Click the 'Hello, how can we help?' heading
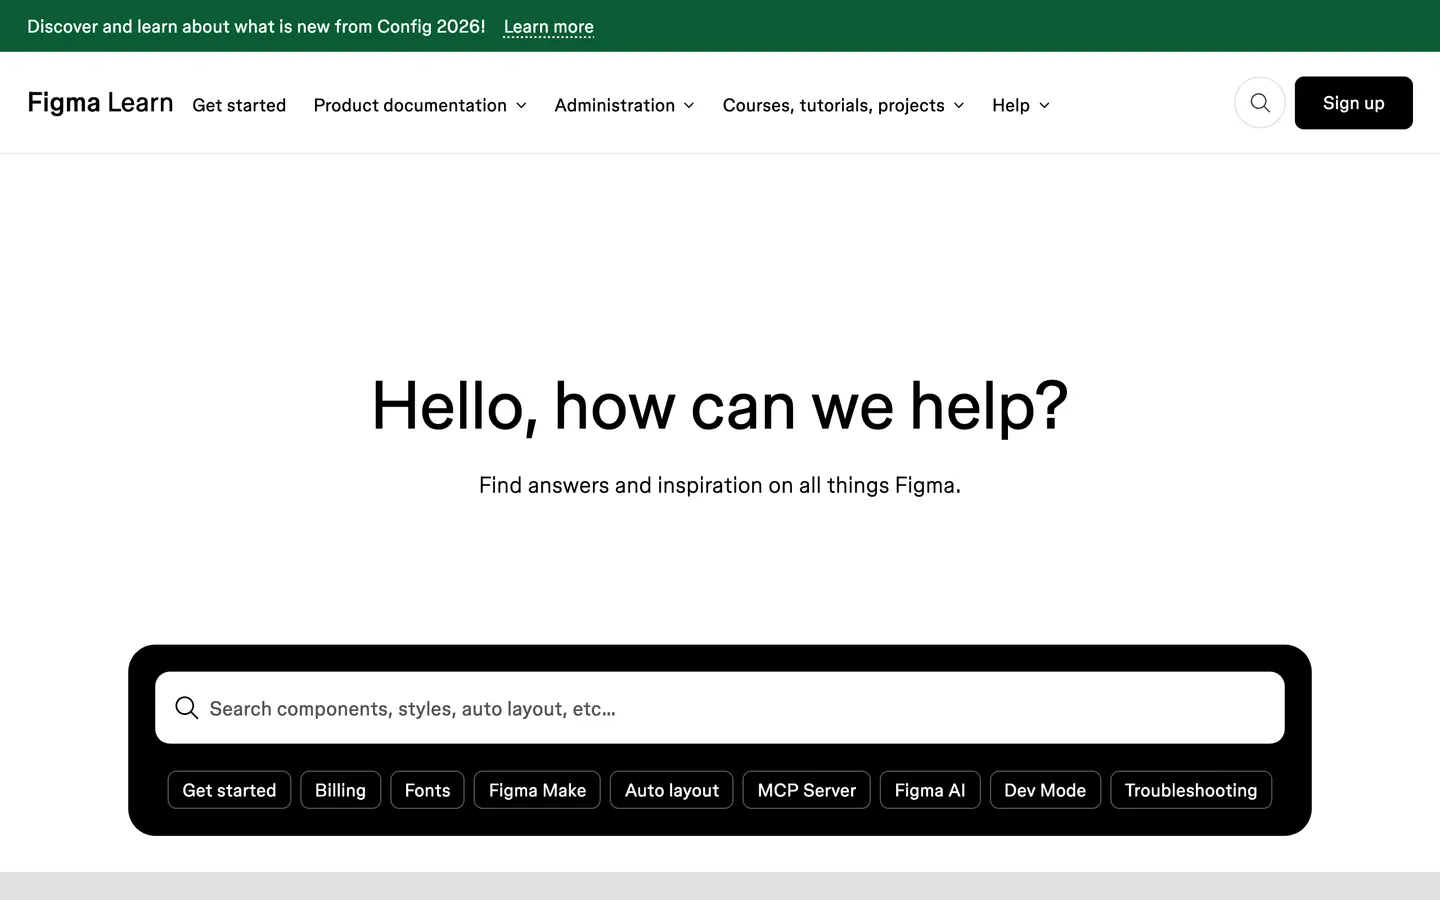1440x900 pixels. (x=720, y=406)
